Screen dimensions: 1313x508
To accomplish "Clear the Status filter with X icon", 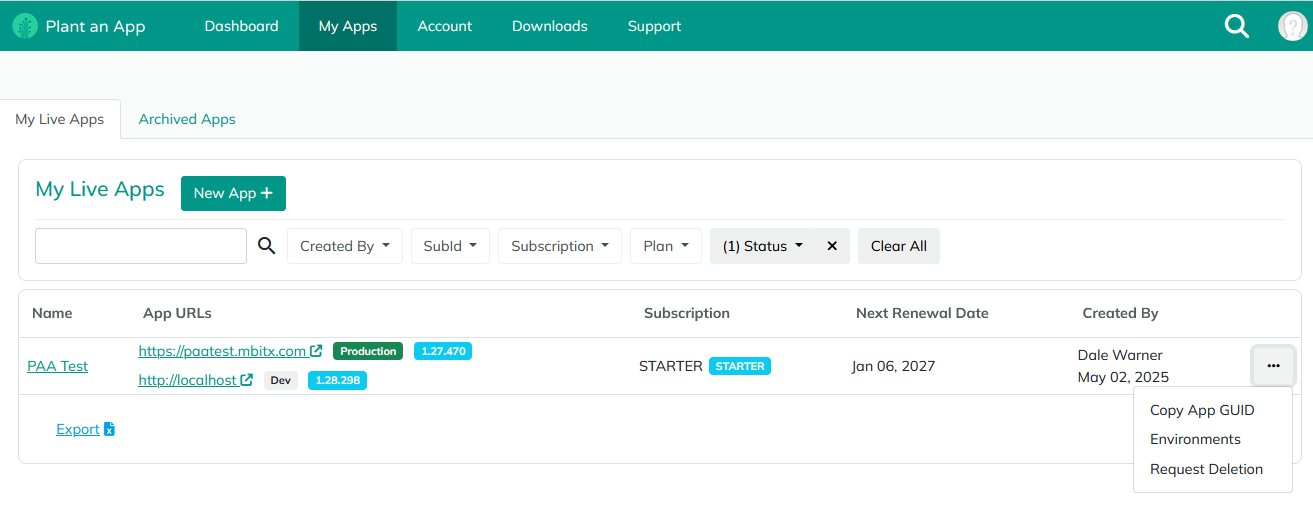I will coord(832,246).
